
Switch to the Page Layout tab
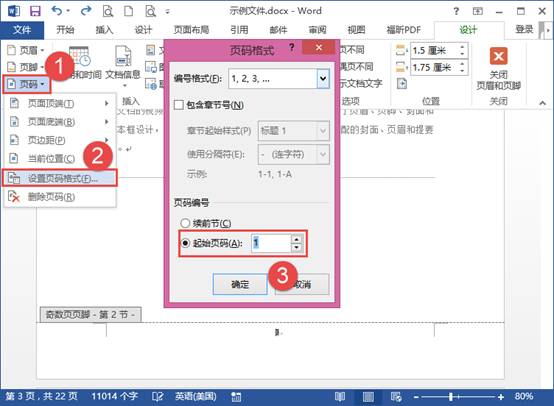pyautogui.click(x=191, y=30)
